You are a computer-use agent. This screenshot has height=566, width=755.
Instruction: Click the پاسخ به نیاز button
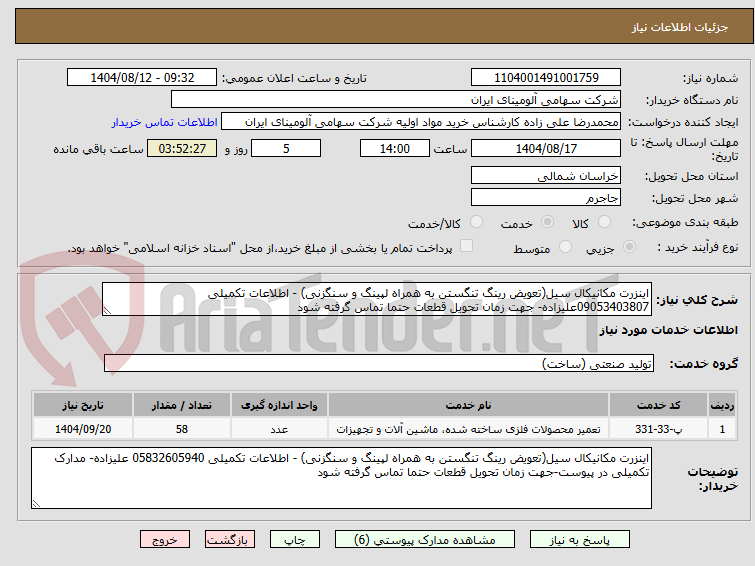[580, 540]
